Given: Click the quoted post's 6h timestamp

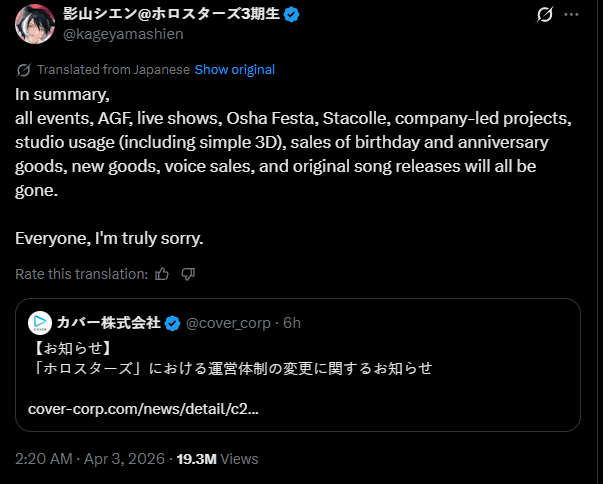Looking at the screenshot, I should [x=292, y=323].
